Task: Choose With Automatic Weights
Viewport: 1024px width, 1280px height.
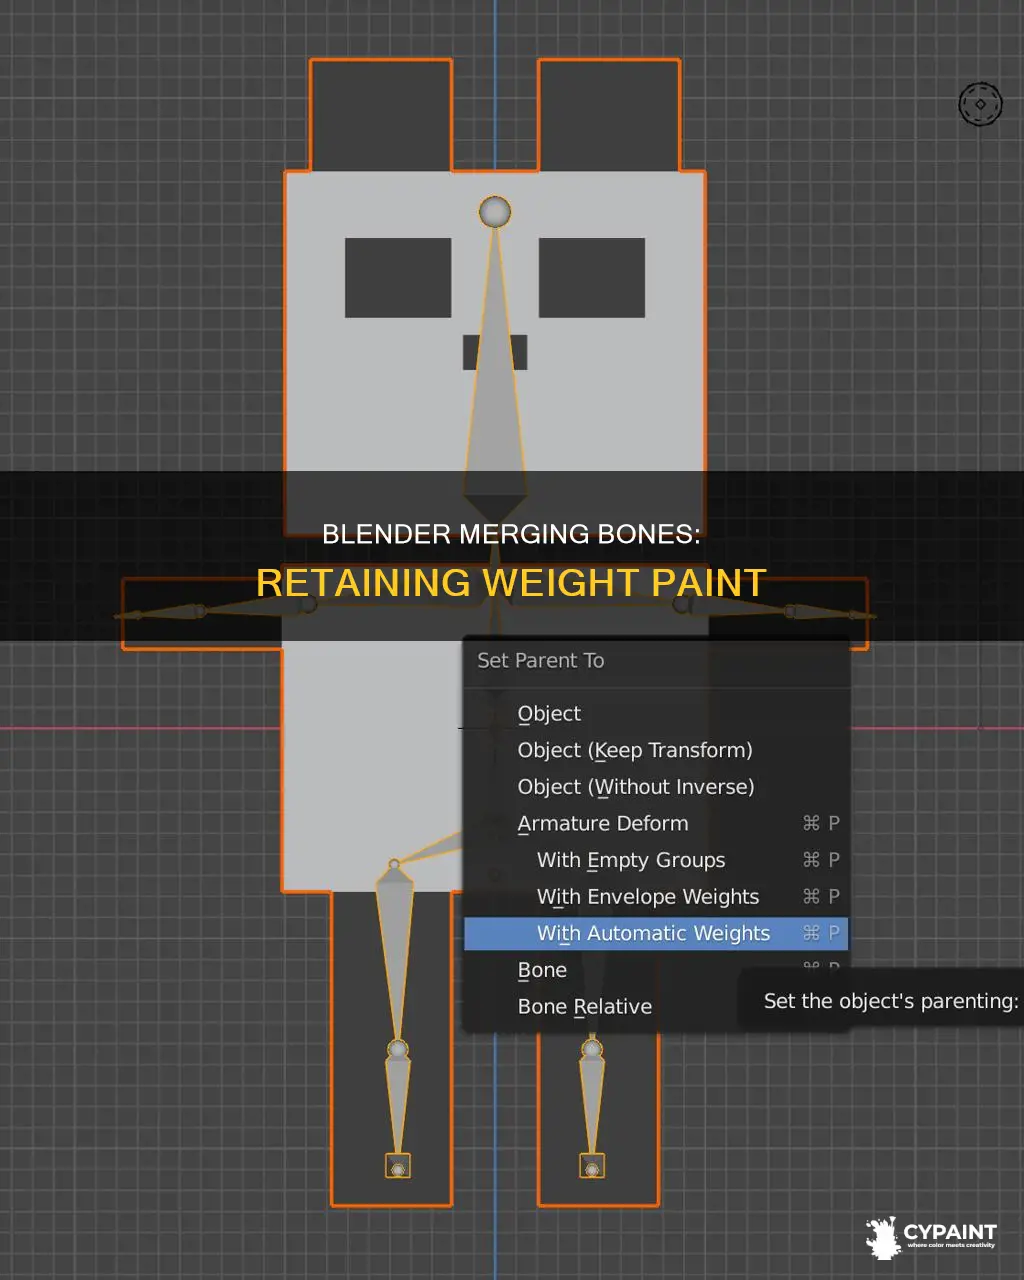Action: coord(656,933)
